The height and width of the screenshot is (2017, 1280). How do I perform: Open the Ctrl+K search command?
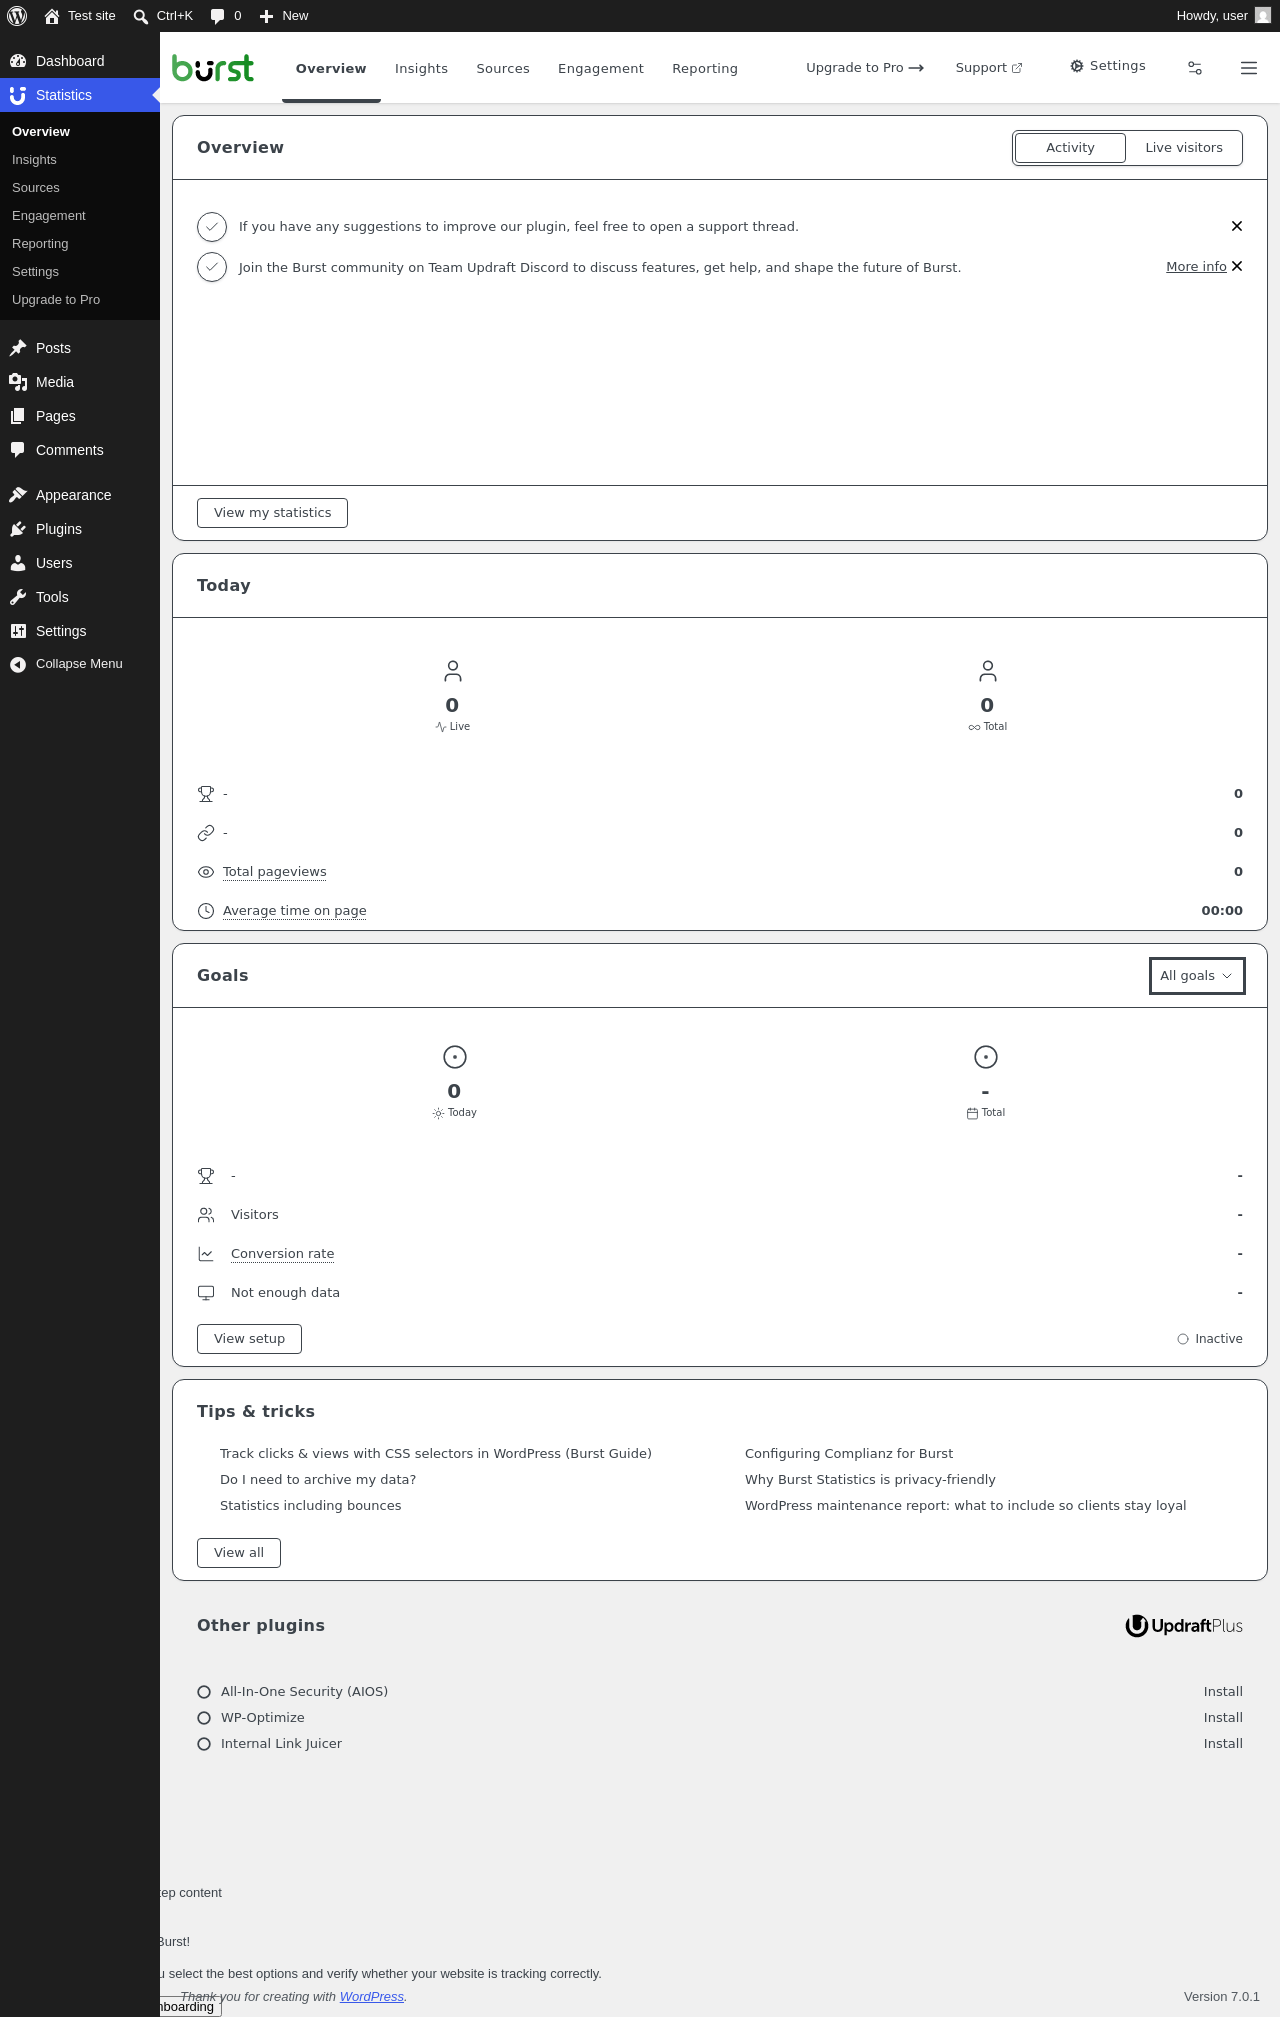(163, 16)
